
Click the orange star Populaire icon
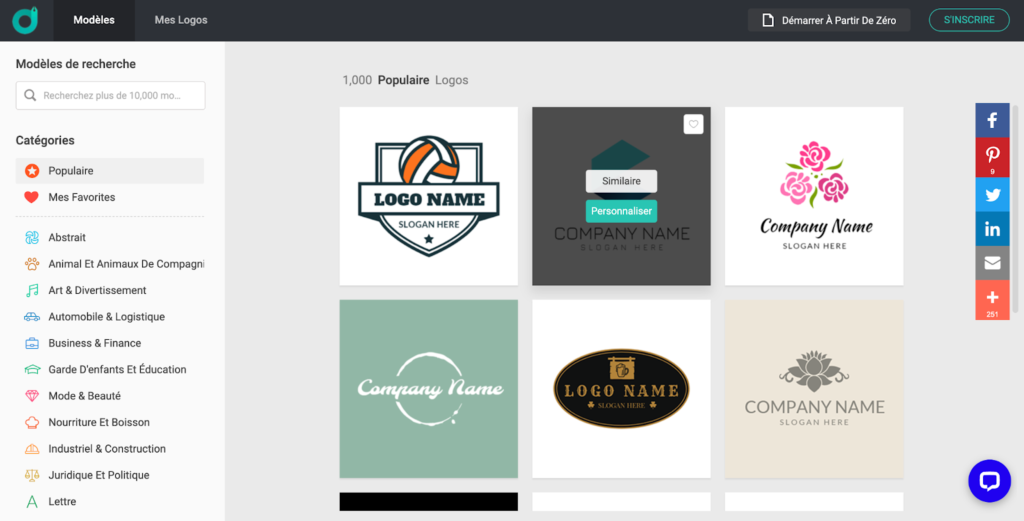pyautogui.click(x=31, y=171)
